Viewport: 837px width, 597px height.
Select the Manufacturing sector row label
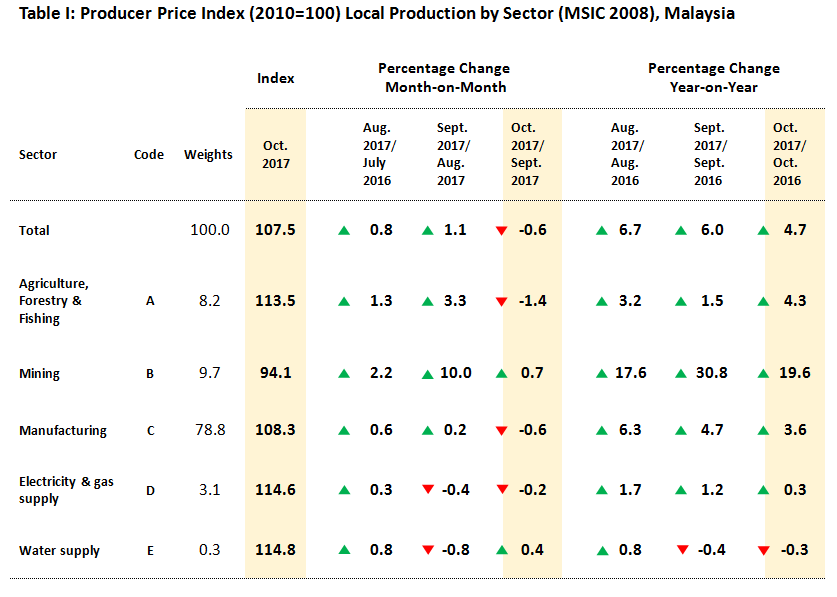[x=62, y=431]
